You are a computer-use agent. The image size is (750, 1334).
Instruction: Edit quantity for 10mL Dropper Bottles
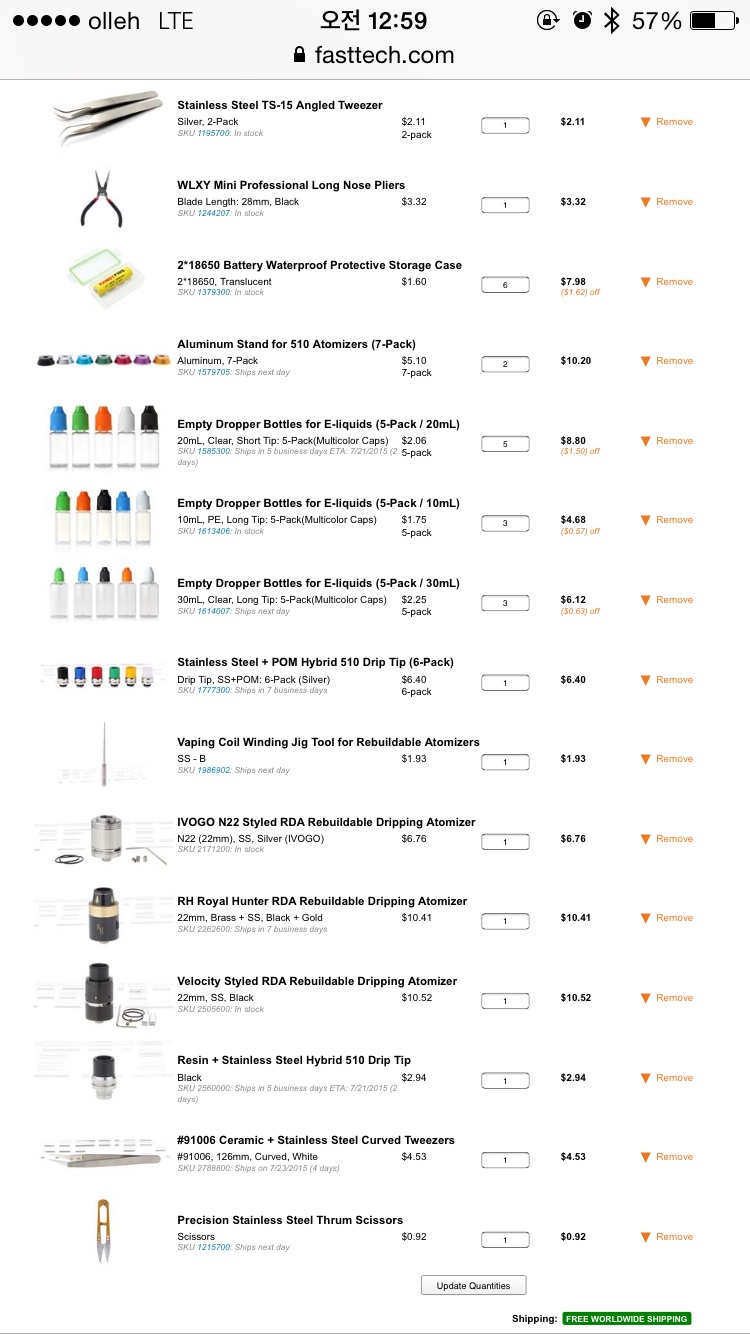point(505,523)
